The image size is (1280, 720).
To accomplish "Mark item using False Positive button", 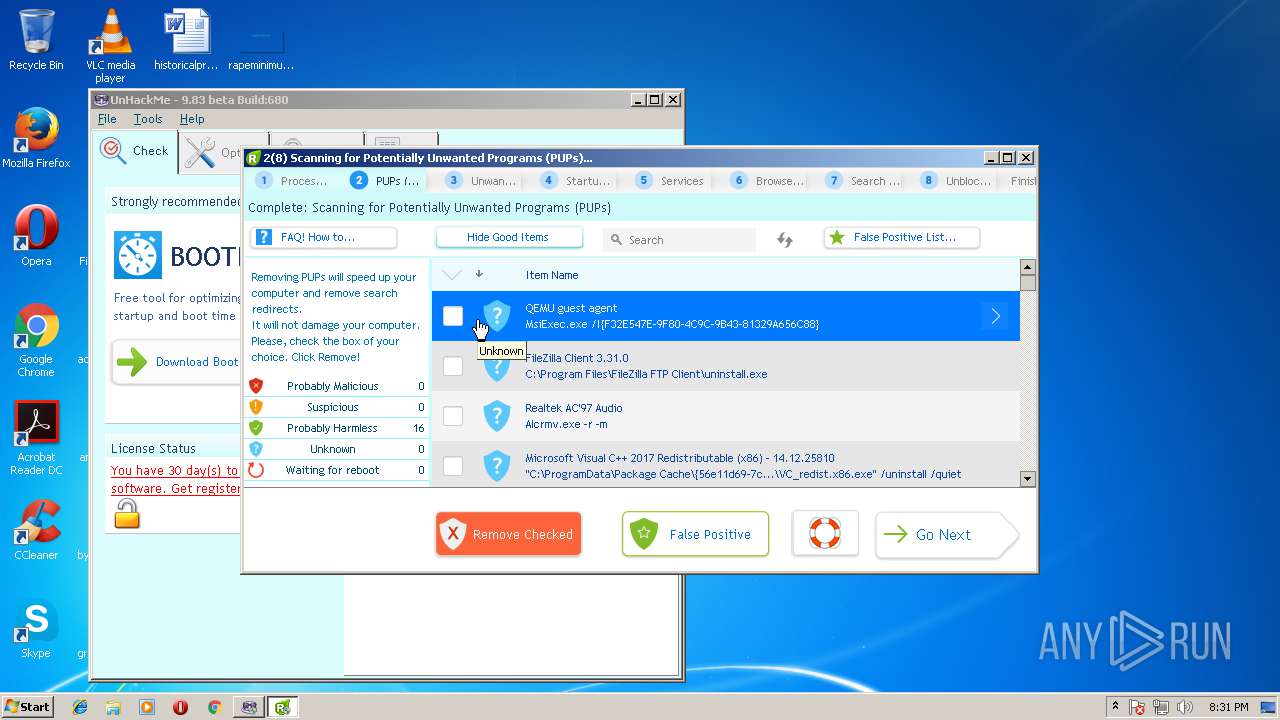I will (695, 534).
